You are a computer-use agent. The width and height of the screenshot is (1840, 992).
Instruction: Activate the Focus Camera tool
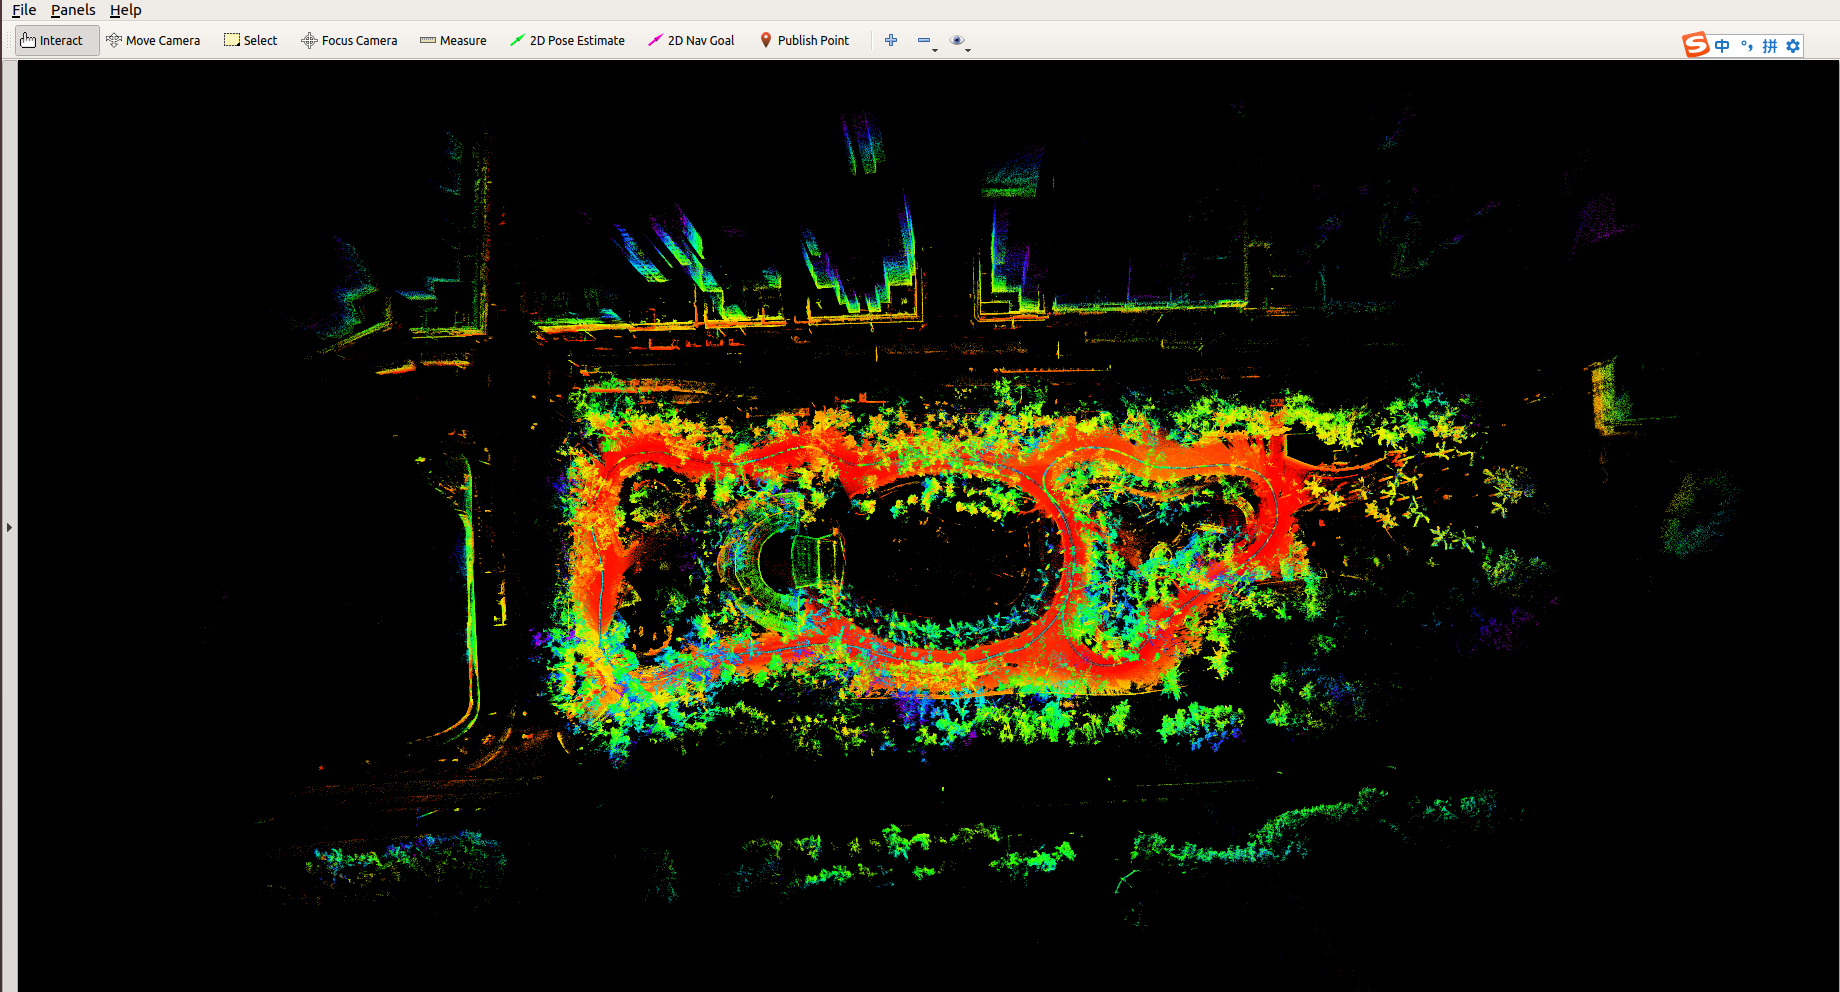[x=349, y=40]
